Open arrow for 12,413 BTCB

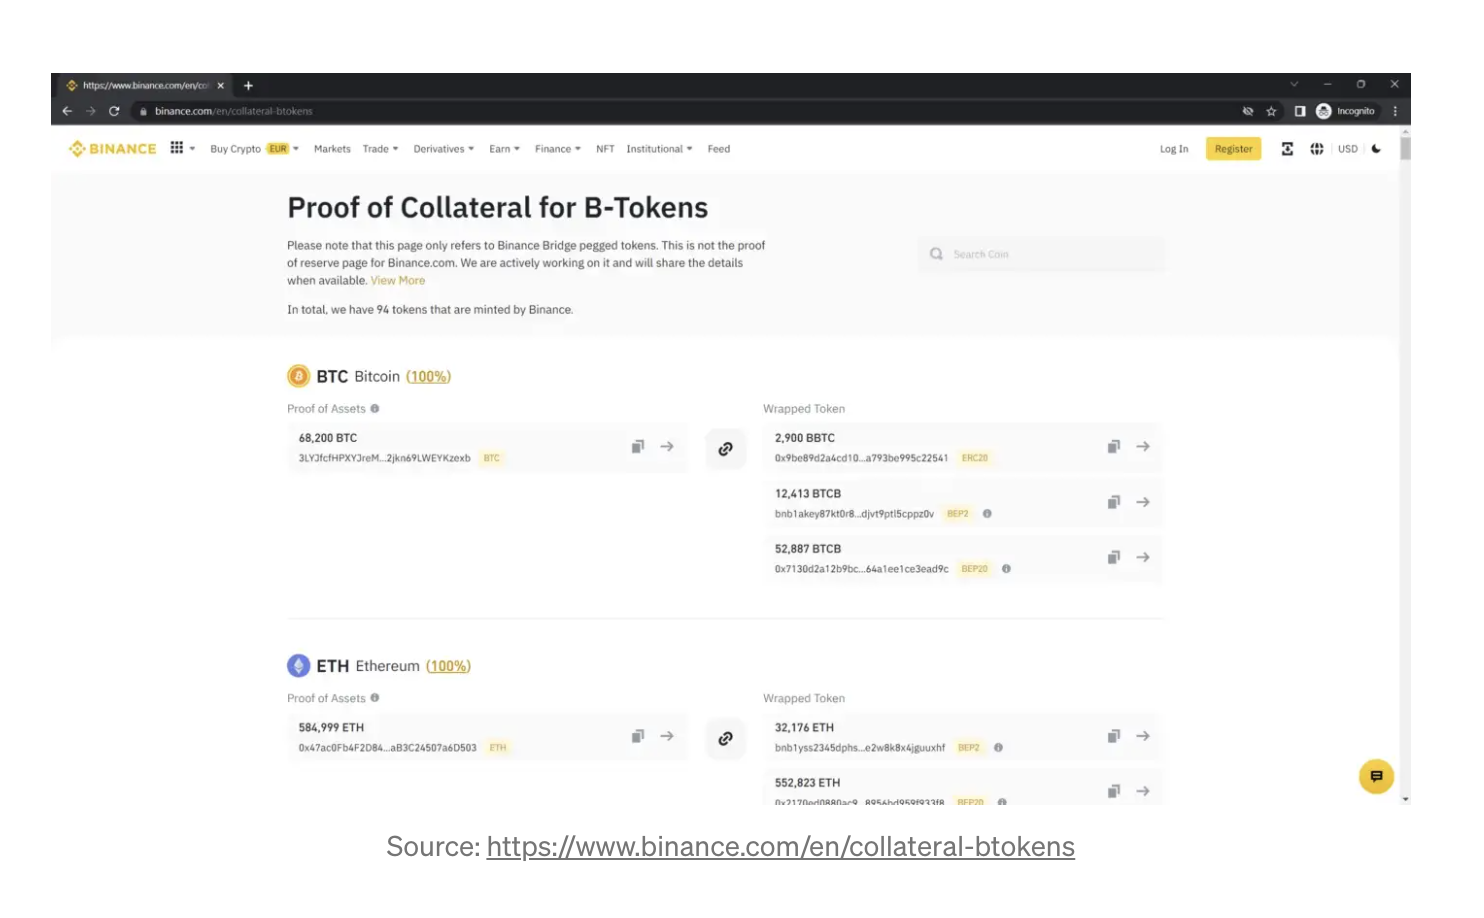tap(1143, 502)
